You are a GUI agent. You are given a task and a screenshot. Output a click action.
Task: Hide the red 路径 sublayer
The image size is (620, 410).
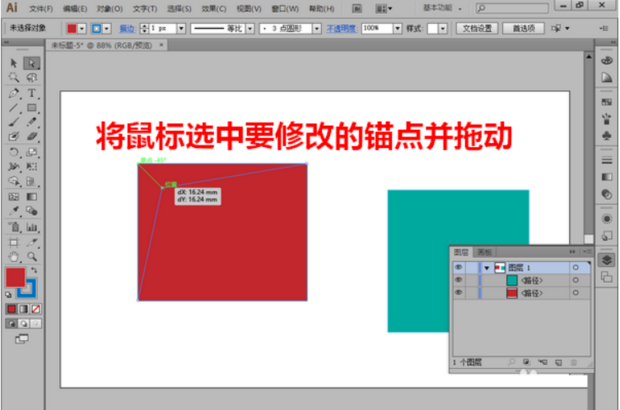(458, 293)
